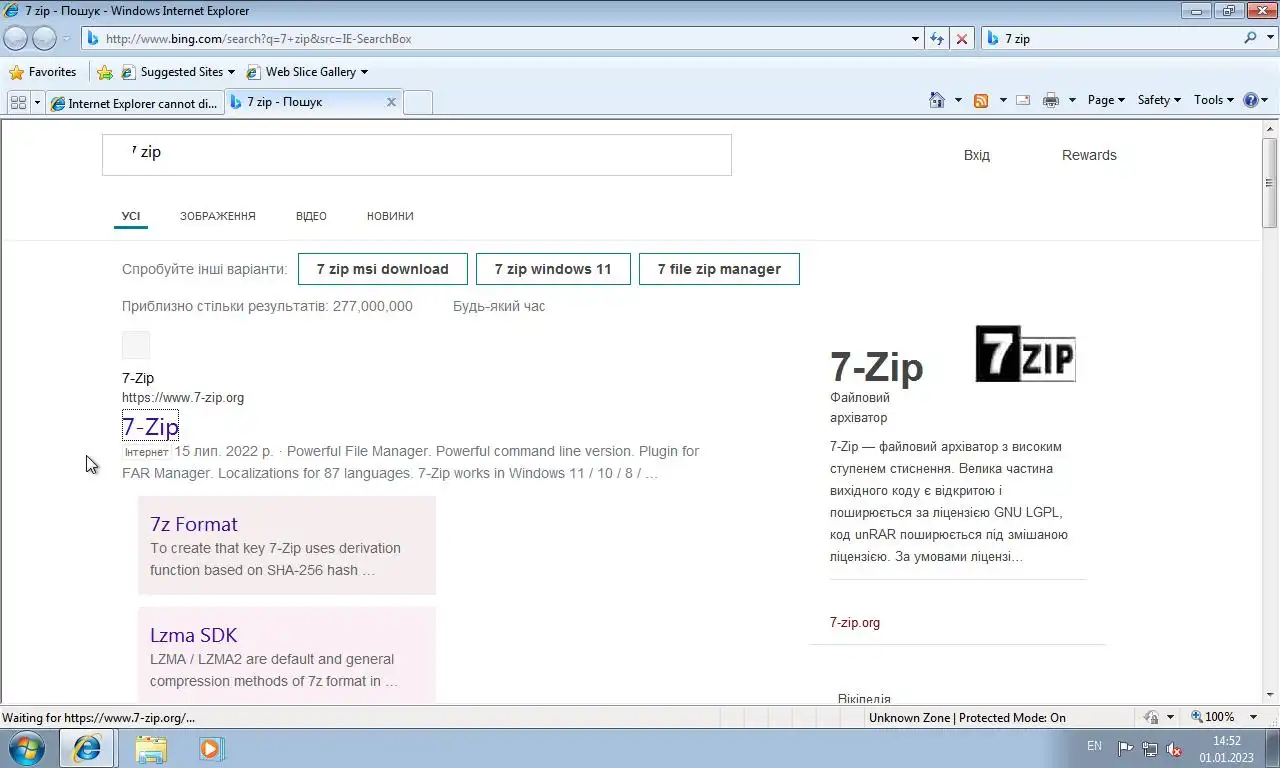Image resolution: width=1280 pixels, height=768 pixels.
Task: Click the blue Help question mark icon
Action: 1250,100
